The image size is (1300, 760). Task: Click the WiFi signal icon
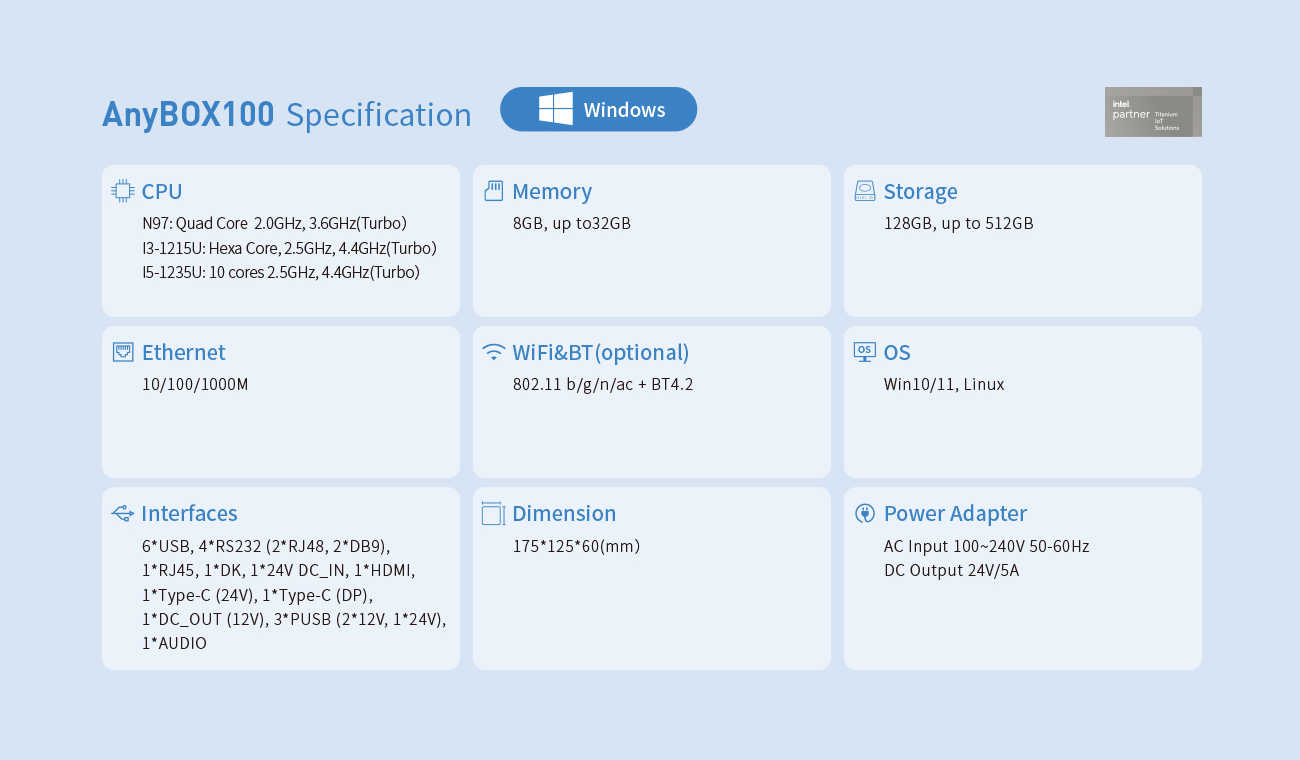493,352
